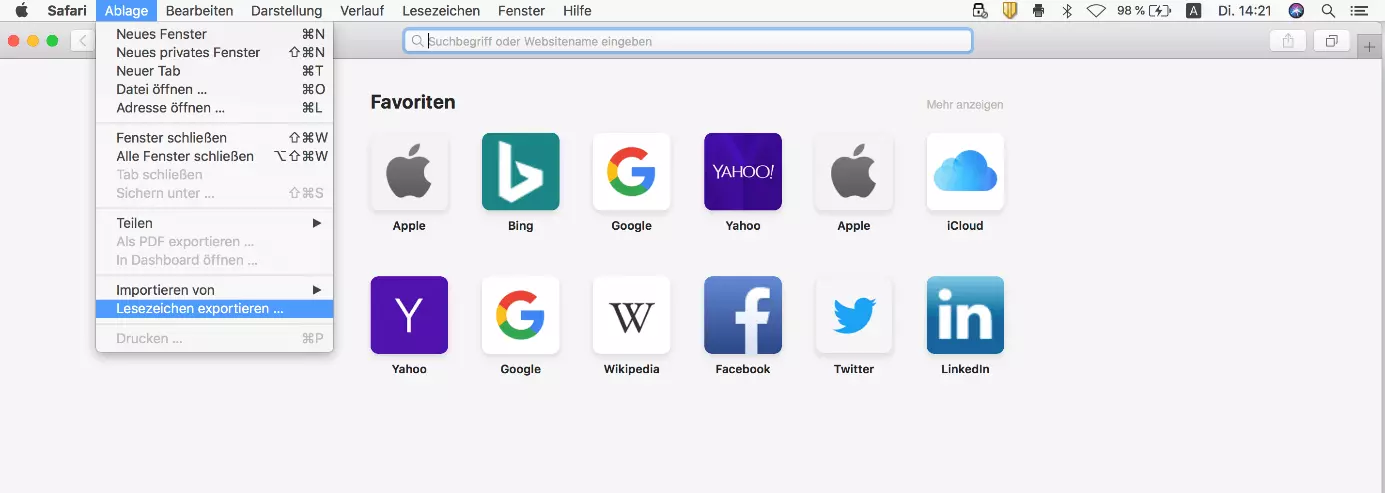Choose Neues Fenster

(214, 34)
